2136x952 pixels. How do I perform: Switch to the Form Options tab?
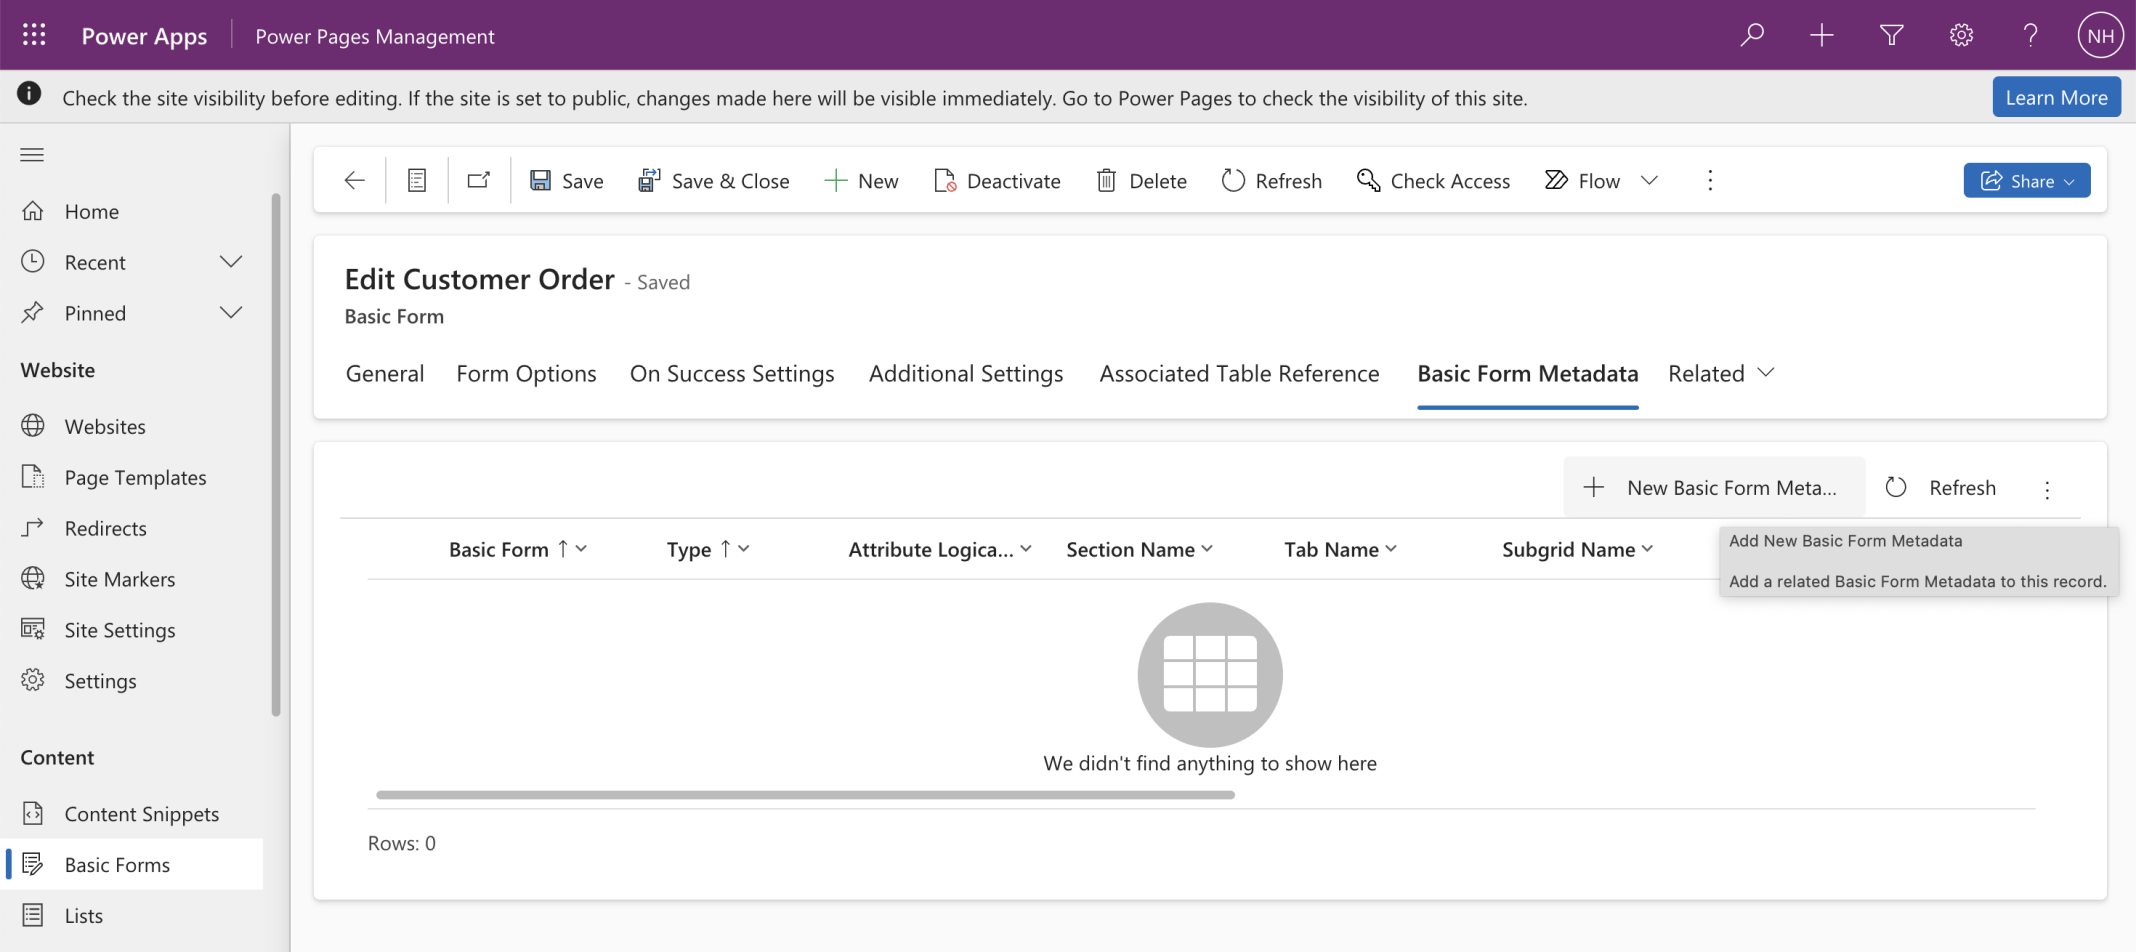pos(526,373)
